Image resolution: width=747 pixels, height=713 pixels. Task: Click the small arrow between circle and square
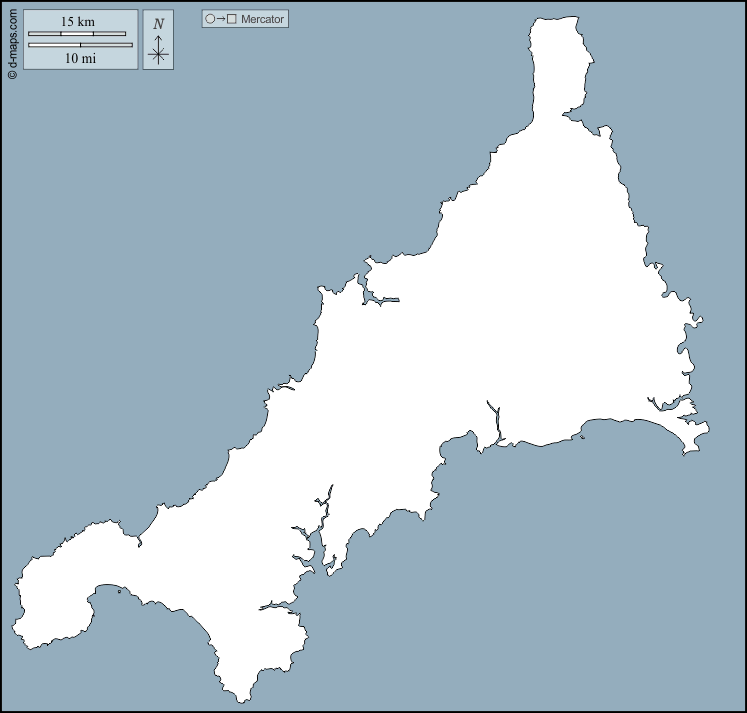(221, 19)
